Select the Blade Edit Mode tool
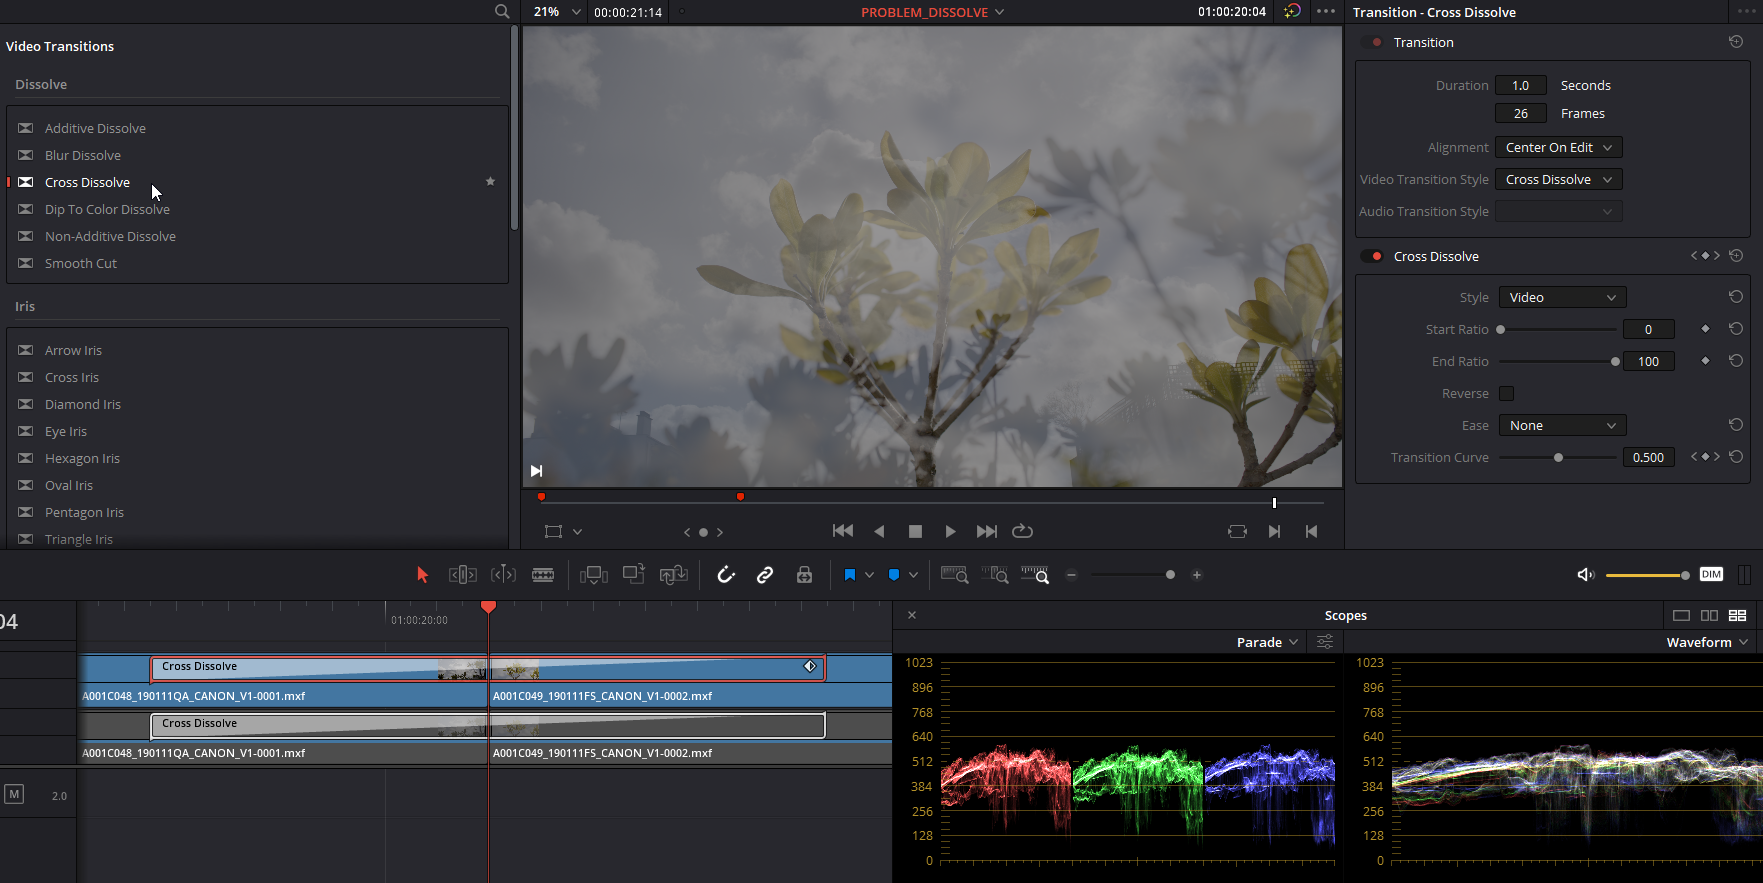1763x883 pixels. click(x=543, y=575)
